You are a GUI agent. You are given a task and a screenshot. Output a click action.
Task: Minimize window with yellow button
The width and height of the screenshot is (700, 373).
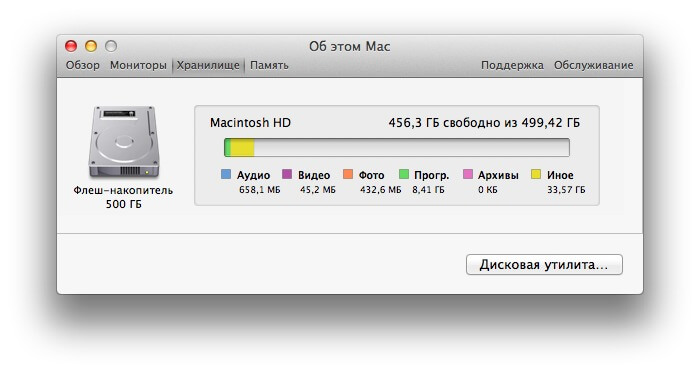(91, 46)
